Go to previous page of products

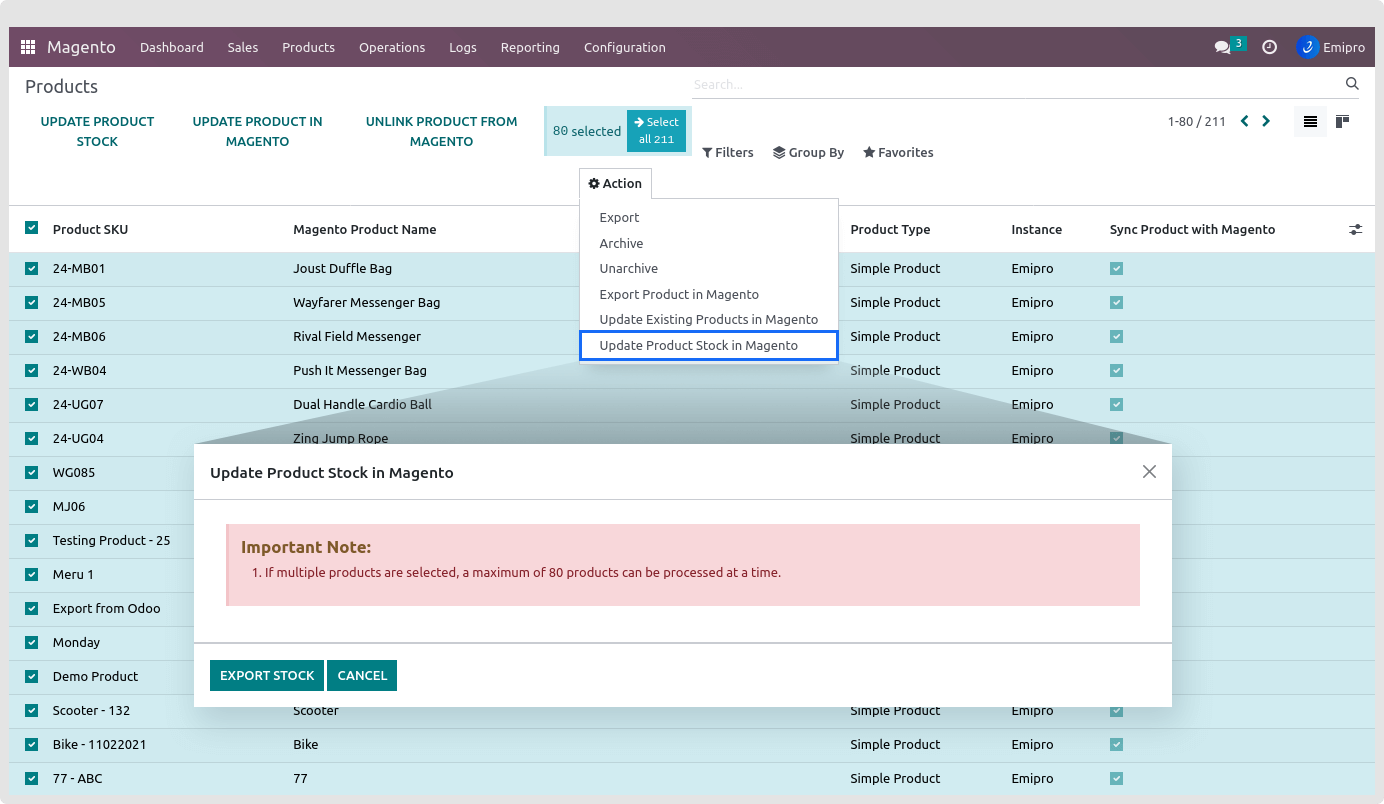(1244, 121)
